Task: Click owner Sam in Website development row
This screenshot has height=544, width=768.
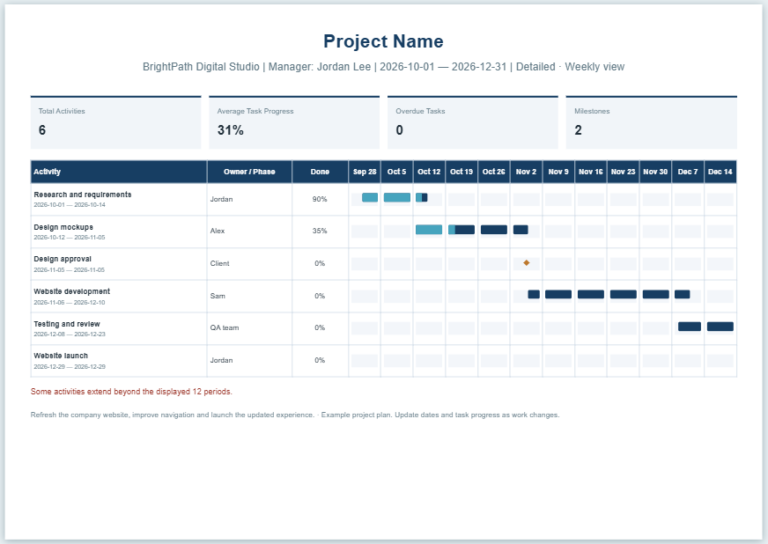Action: point(217,296)
